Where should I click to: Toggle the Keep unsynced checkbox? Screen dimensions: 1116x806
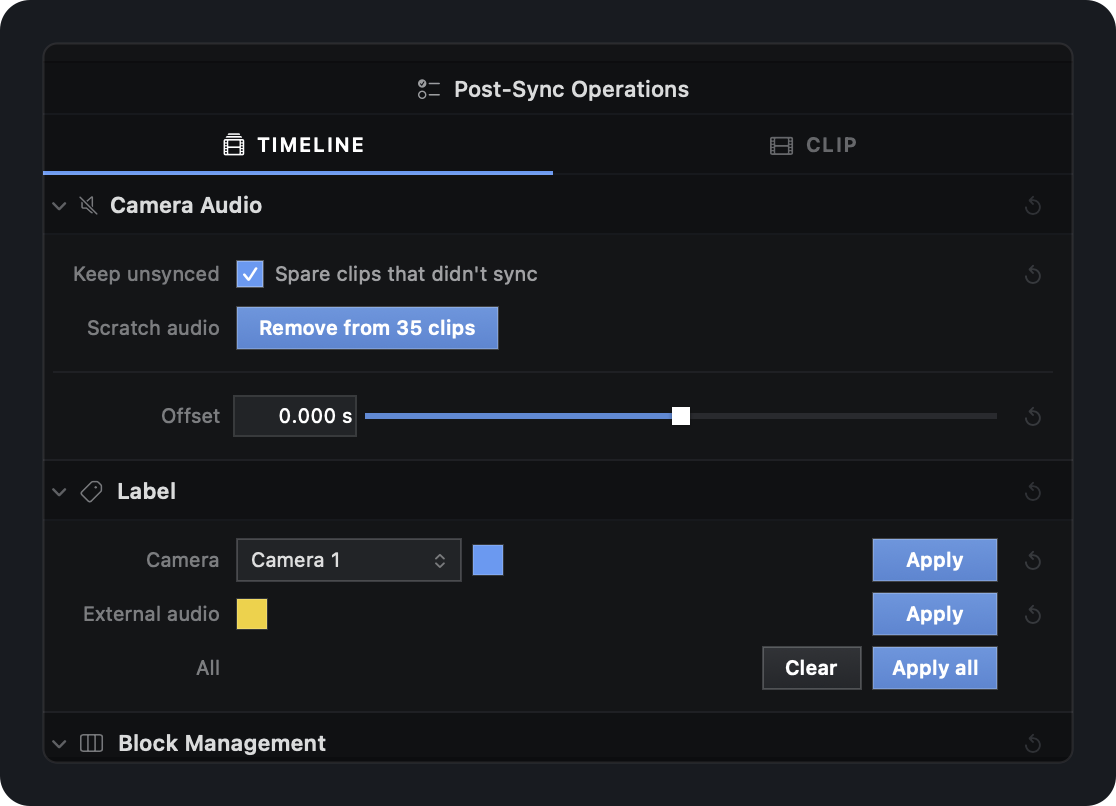(250, 274)
